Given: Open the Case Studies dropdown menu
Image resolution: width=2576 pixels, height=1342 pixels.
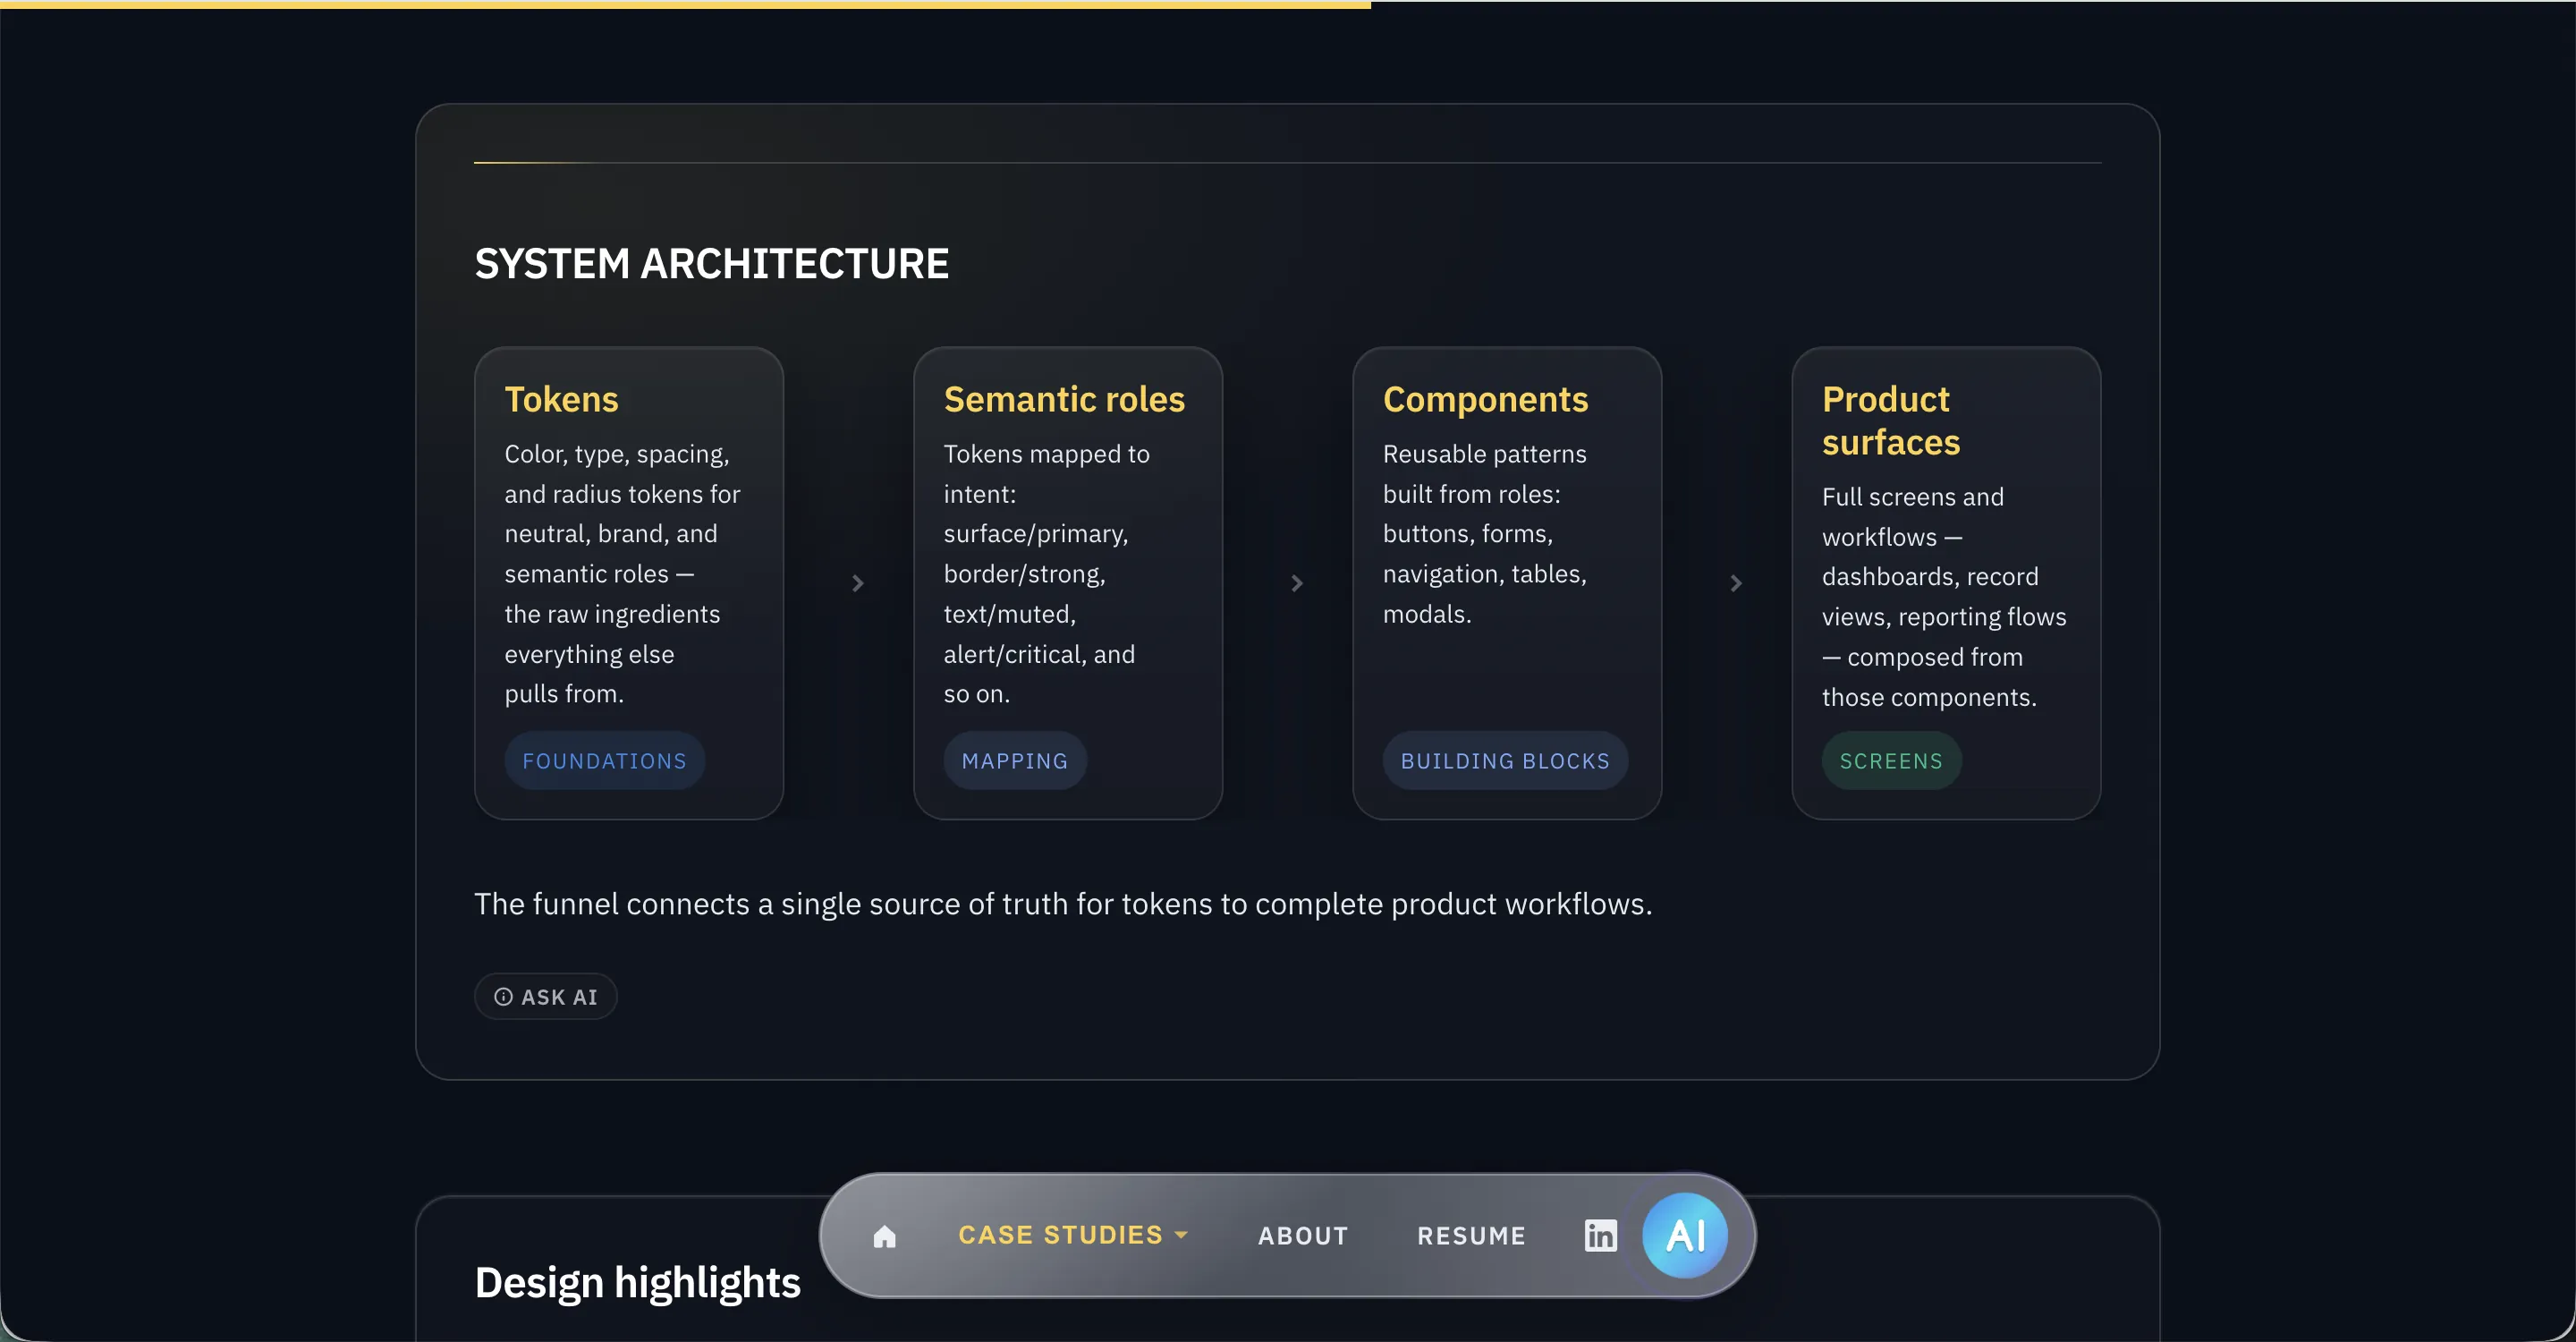Looking at the screenshot, I should (x=1072, y=1235).
